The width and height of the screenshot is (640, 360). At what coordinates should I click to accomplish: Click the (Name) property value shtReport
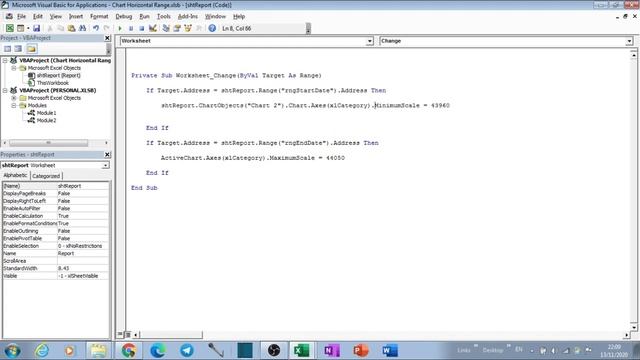[x=83, y=186]
